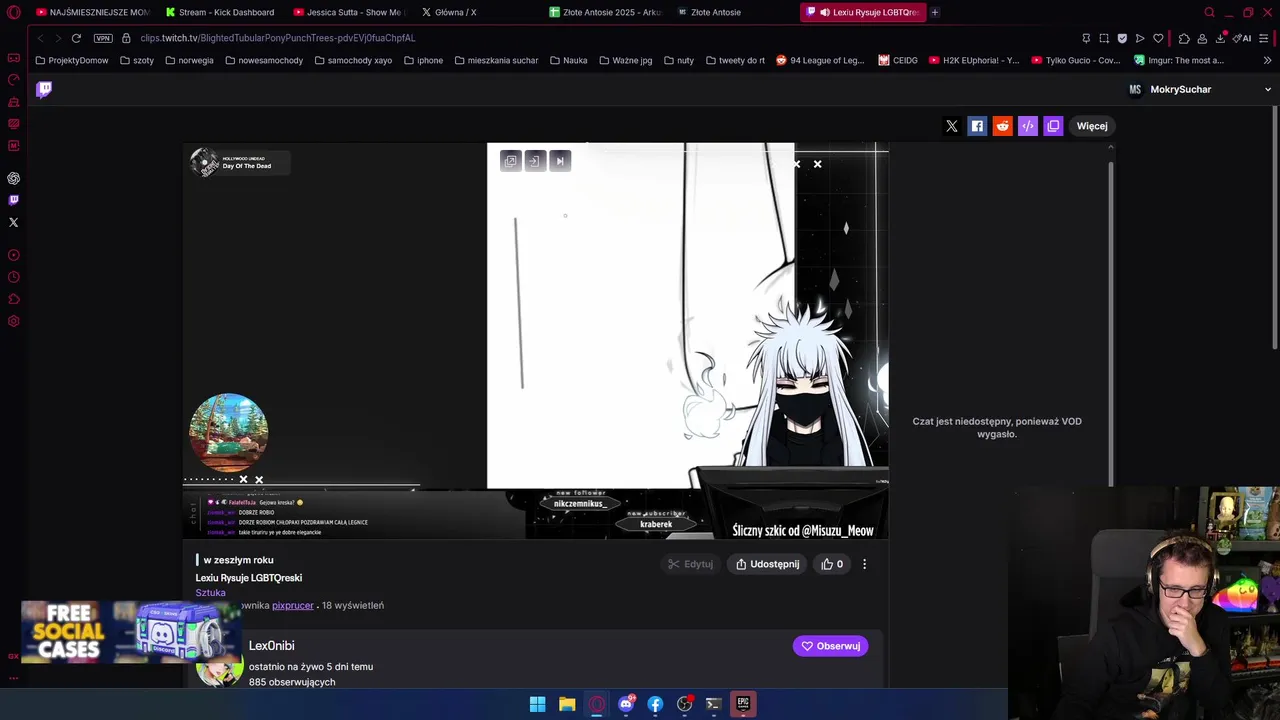The height and width of the screenshot is (720, 1280).
Task: Open File Explorer from taskbar
Action: (567, 704)
